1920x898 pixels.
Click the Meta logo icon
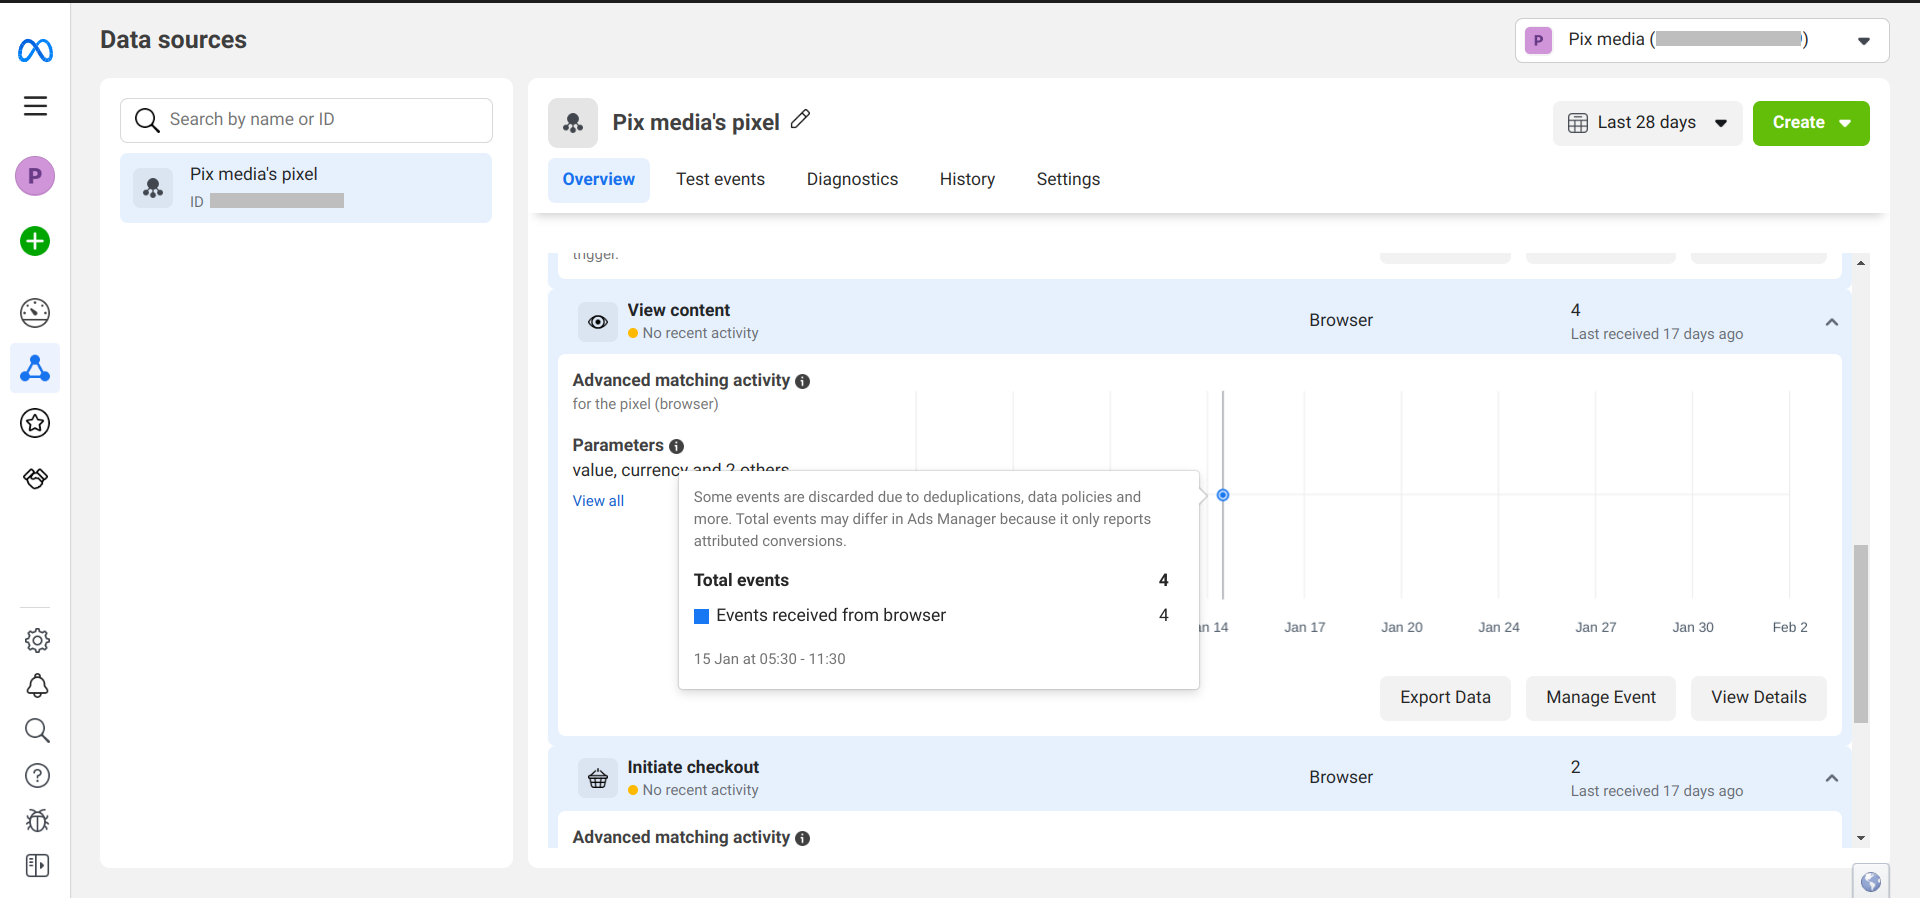click(x=35, y=50)
